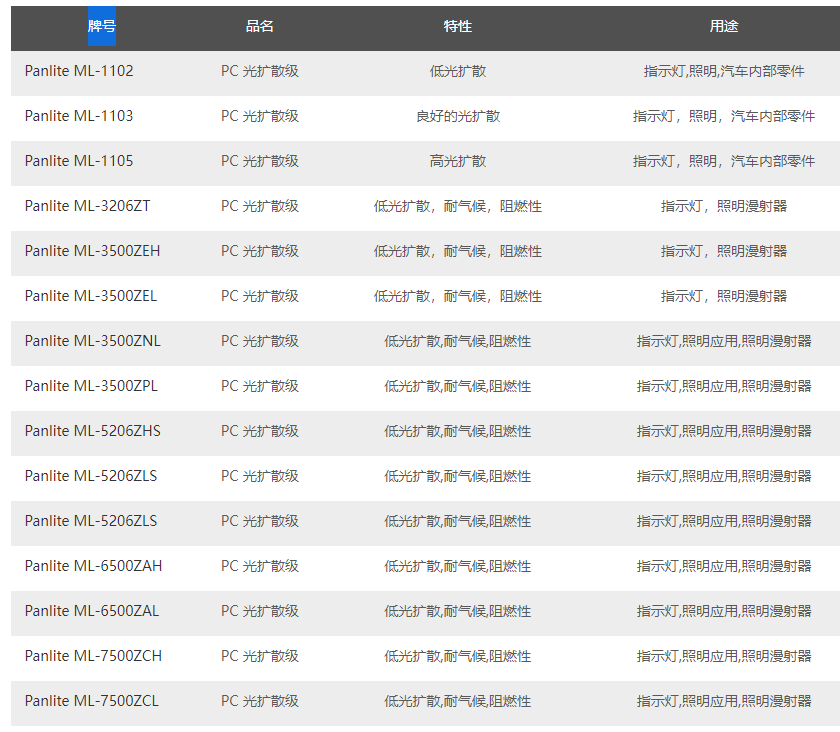Screen dimensions: 840x732
Task: Select the Panlite ML-1102 grade name
Action: click(79, 71)
